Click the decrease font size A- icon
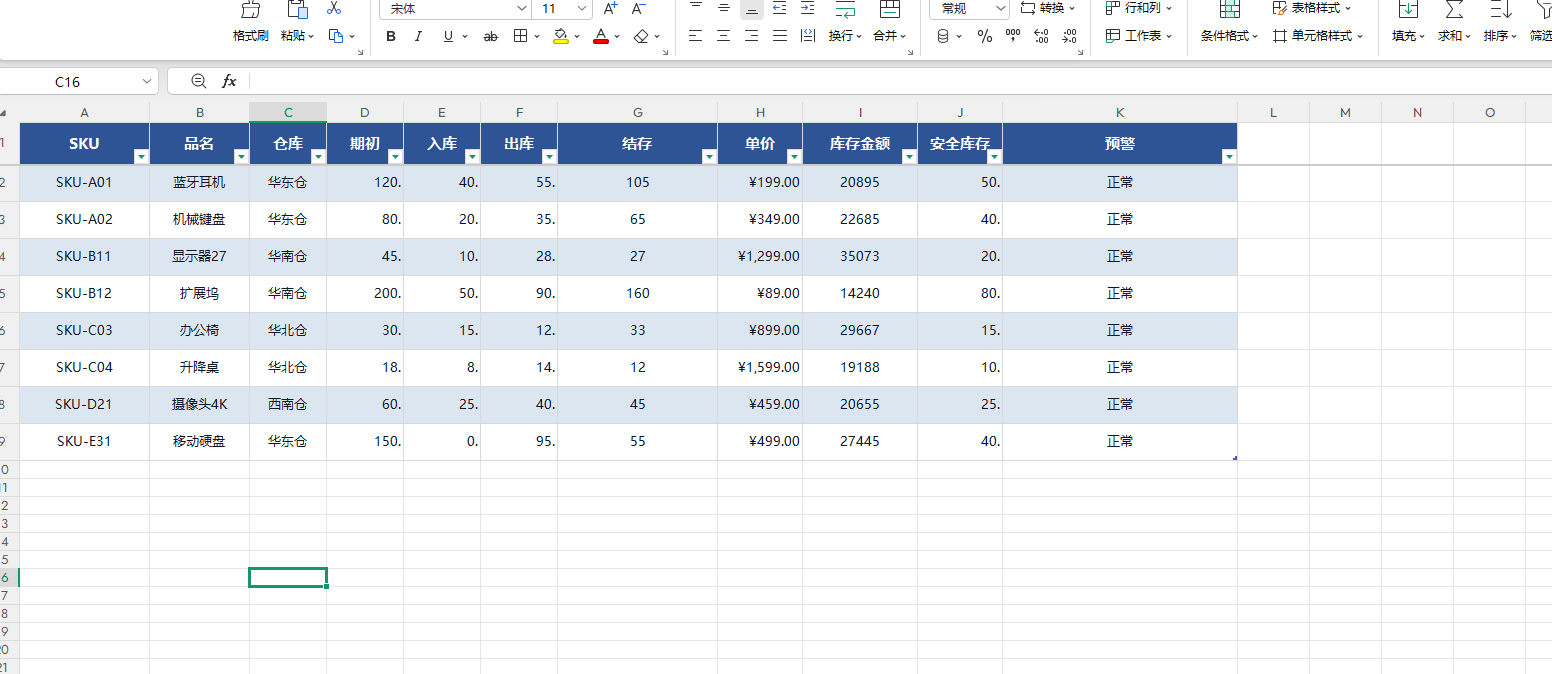This screenshot has height=674, width=1552. point(640,8)
